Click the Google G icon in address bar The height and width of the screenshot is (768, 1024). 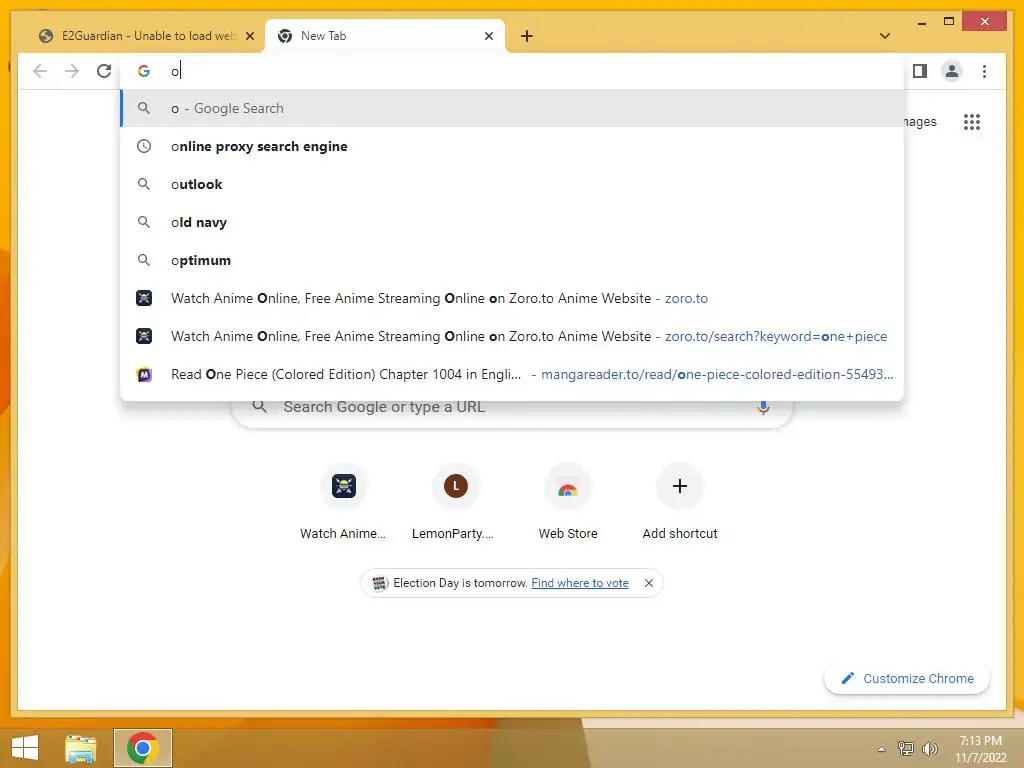pyautogui.click(x=144, y=71)
